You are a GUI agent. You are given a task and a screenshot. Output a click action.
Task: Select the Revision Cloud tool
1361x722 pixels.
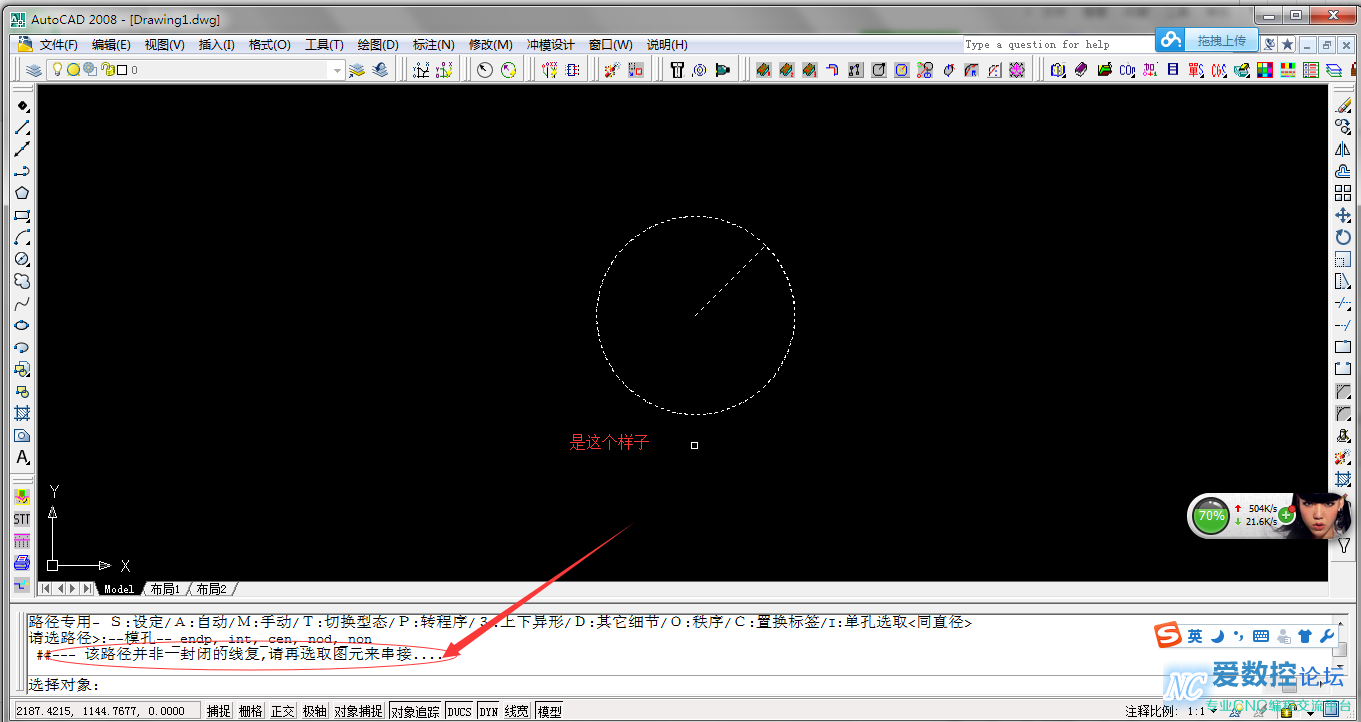coord(22,281)
